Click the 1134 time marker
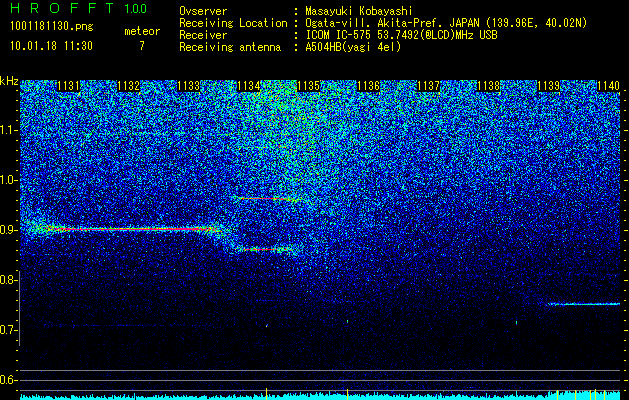This screenshot has height=400, width=629. [x=249, y=86]
